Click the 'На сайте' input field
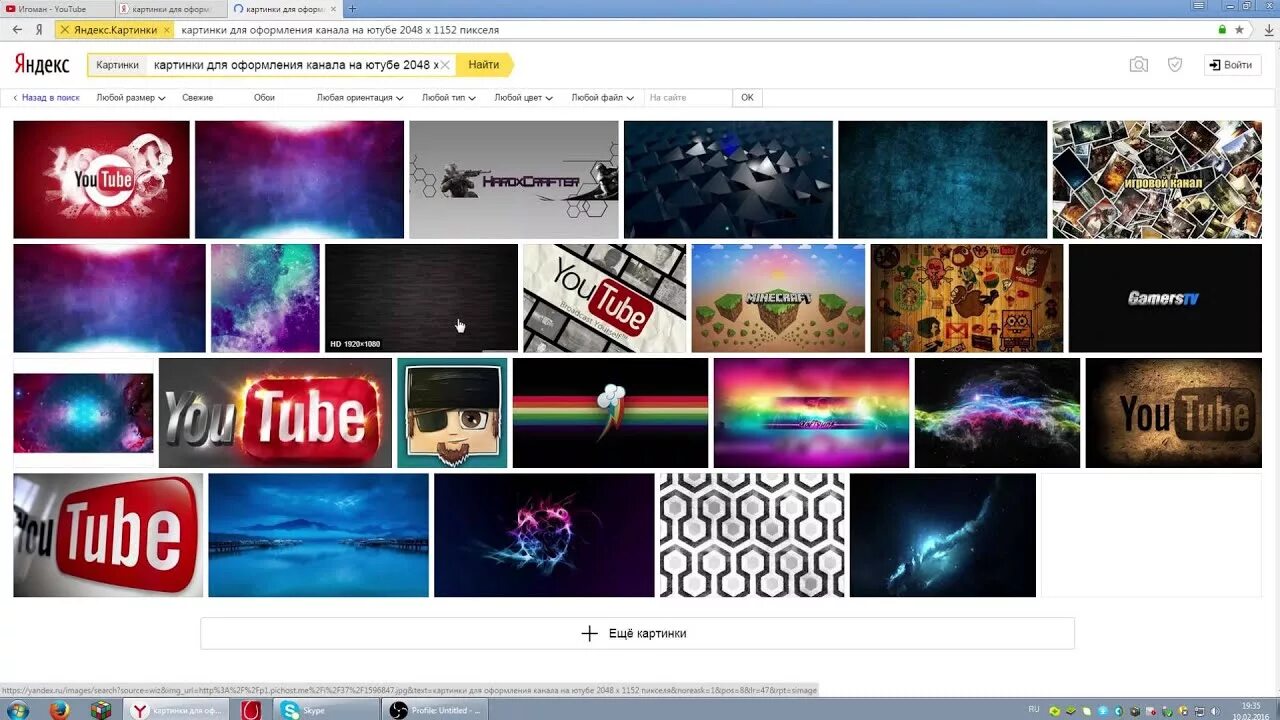This screenshot has width=1280, height=720. [687, 98]
